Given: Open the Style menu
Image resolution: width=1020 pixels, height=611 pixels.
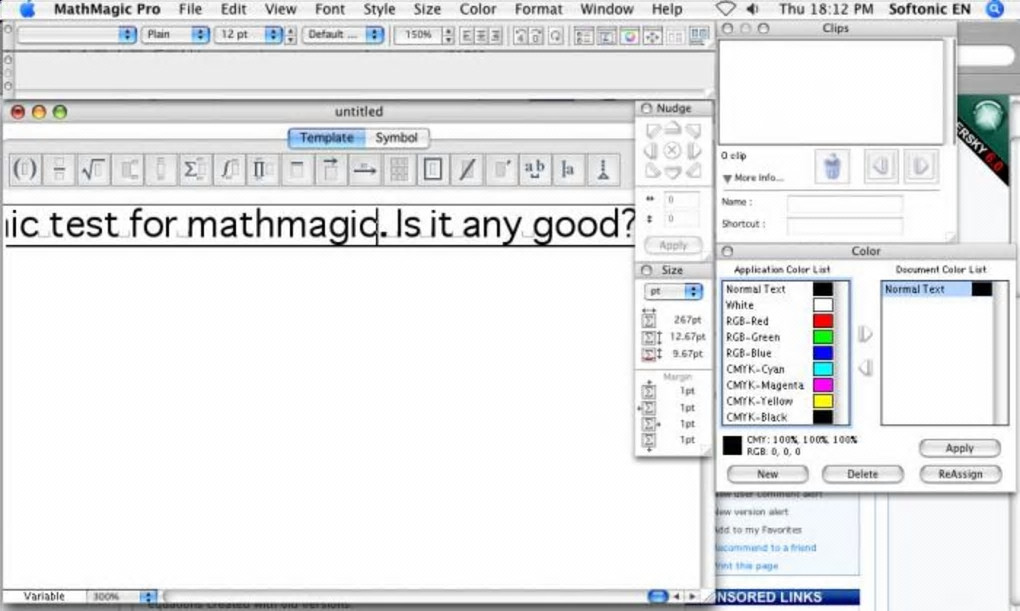Looking at the screenshot, I should (379, 9).
